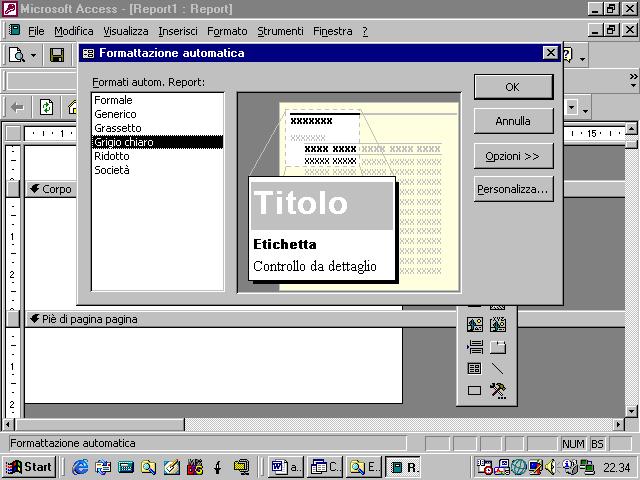640x480 pixels.
Task: Select the Bound Object Frame toolbox tool
Action: [x=498, y=325]
